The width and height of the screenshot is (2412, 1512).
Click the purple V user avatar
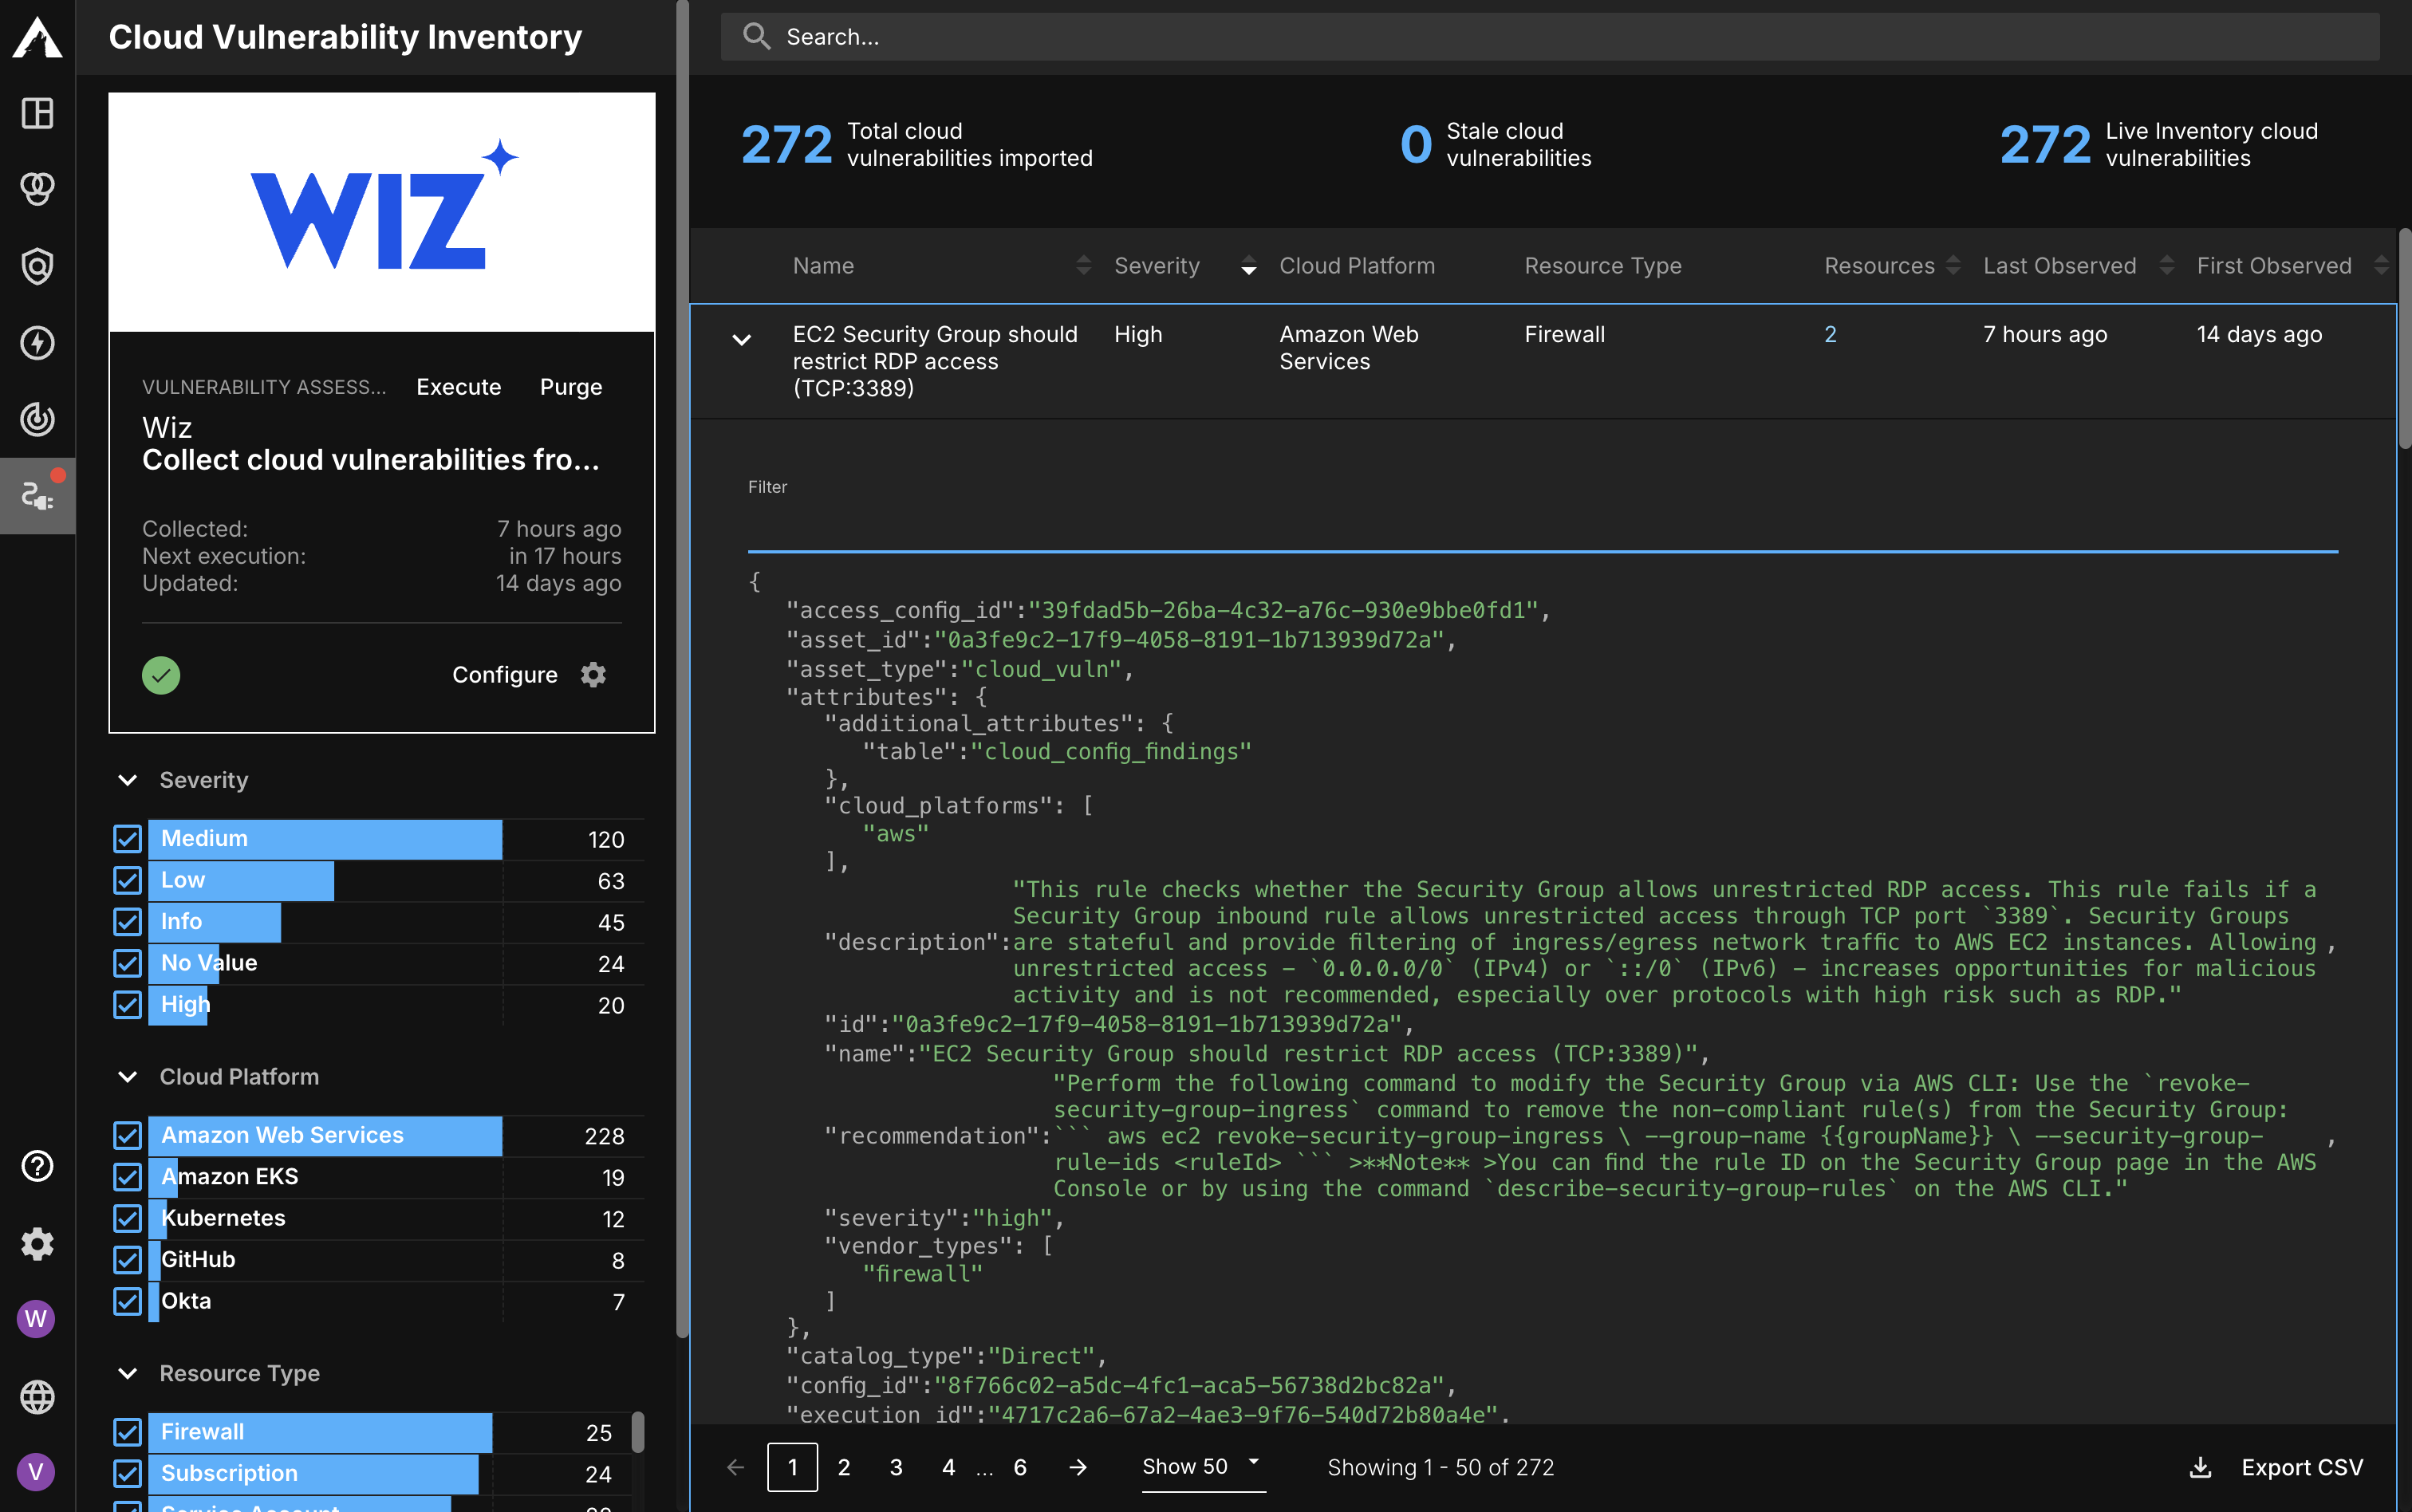click(36, 1472)
